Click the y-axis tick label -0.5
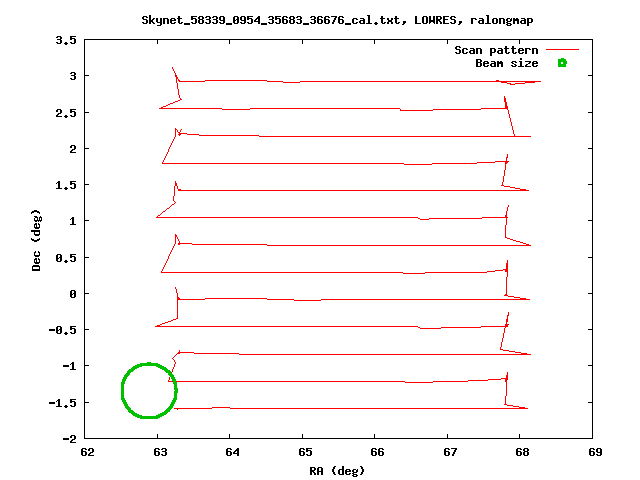This screenshot has width=640, height=480. pyautogui.click(x=62, y=330)
